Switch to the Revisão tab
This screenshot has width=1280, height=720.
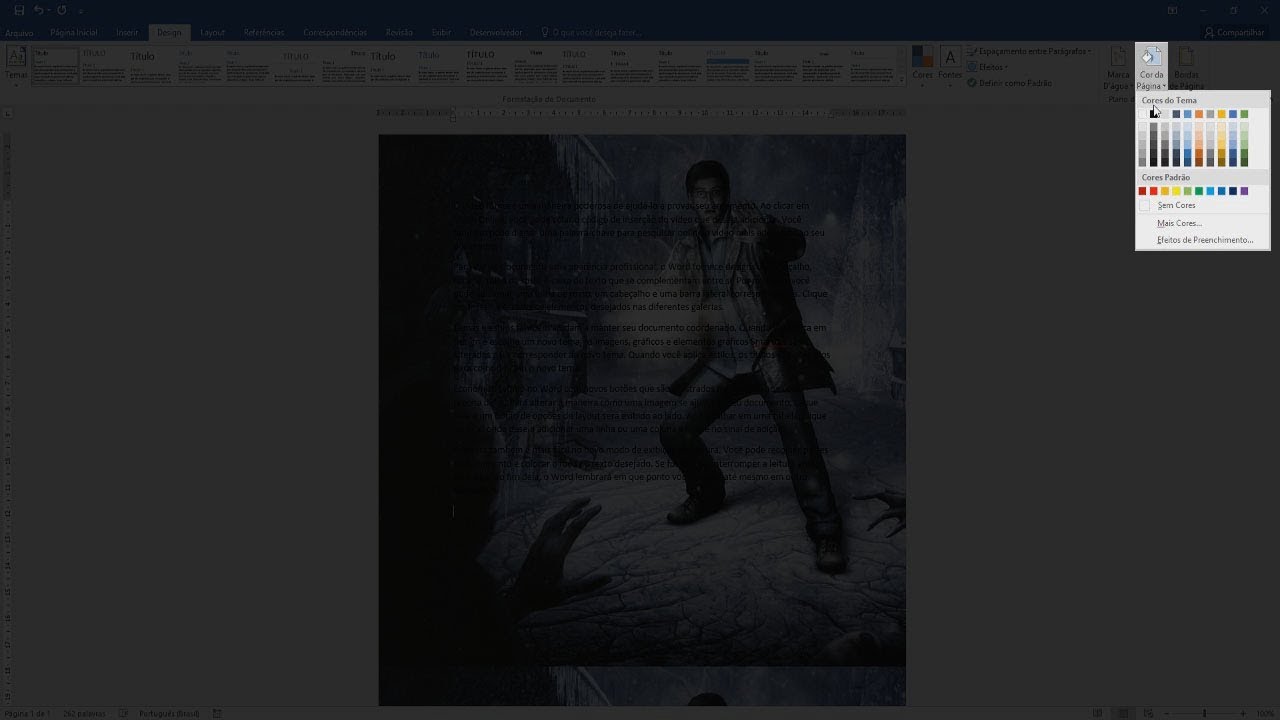[x=399, y=33]
